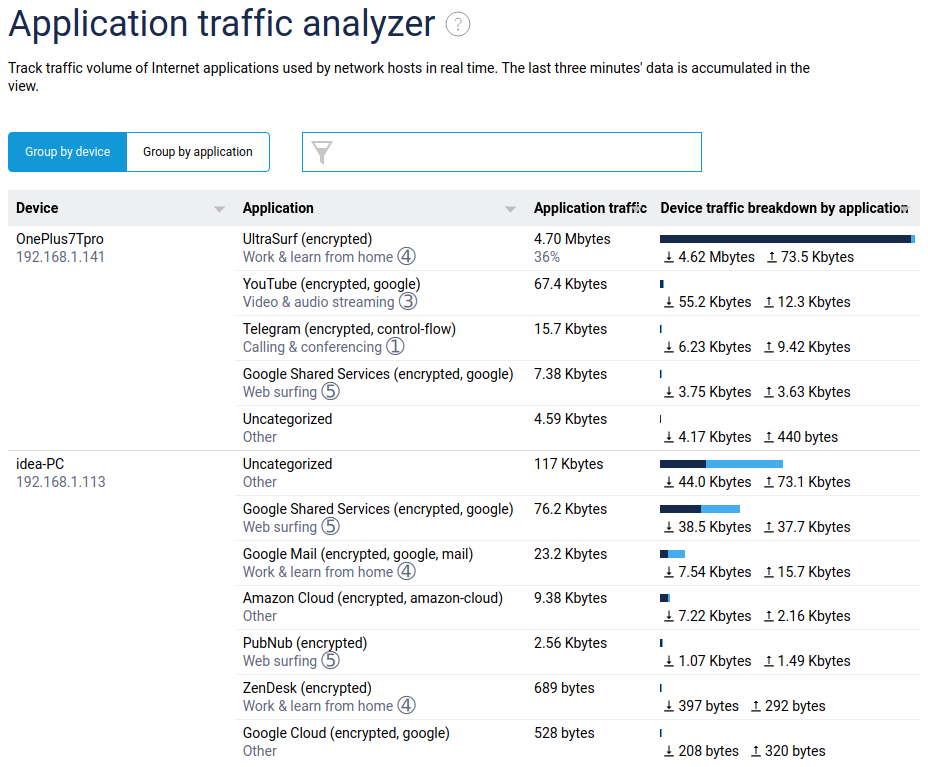Image resolution: width=928 pixels, height=767 pixels.
Task: Click the circled 4 next to ZenDesk's category
Action: pyautogui.click(x=406, y=705)
